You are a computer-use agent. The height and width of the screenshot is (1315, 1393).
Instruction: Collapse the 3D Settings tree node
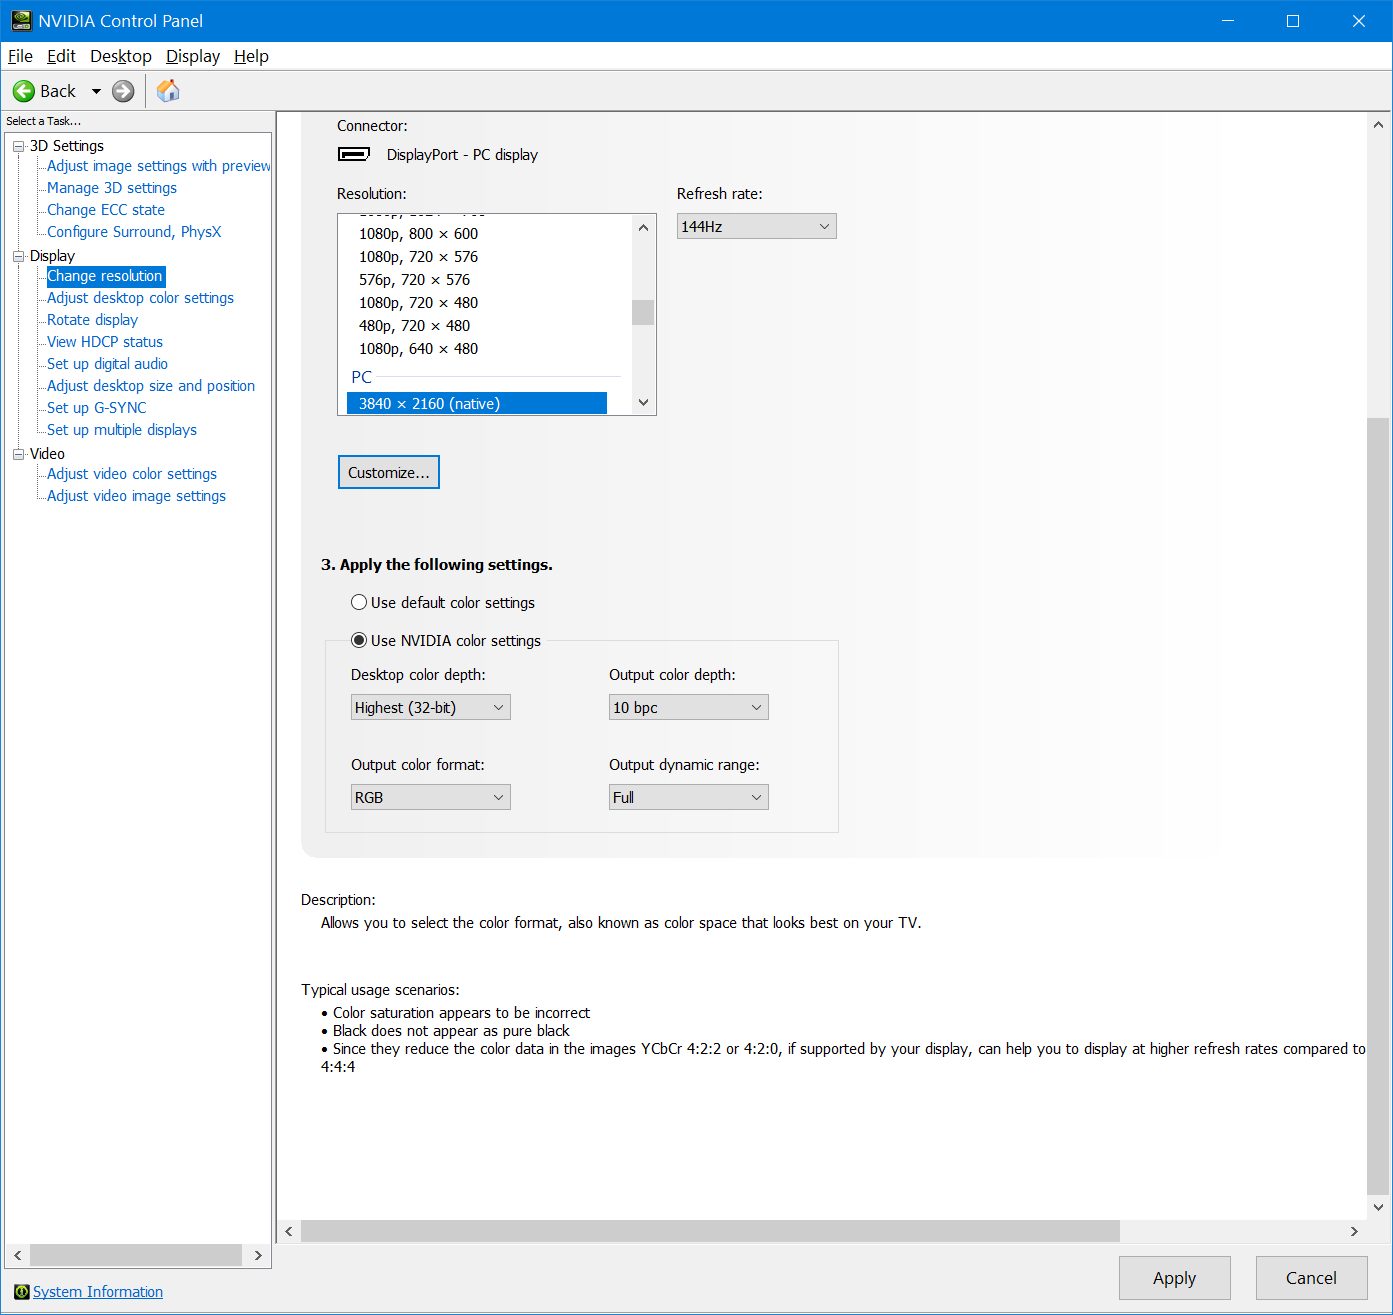[18, 146]
